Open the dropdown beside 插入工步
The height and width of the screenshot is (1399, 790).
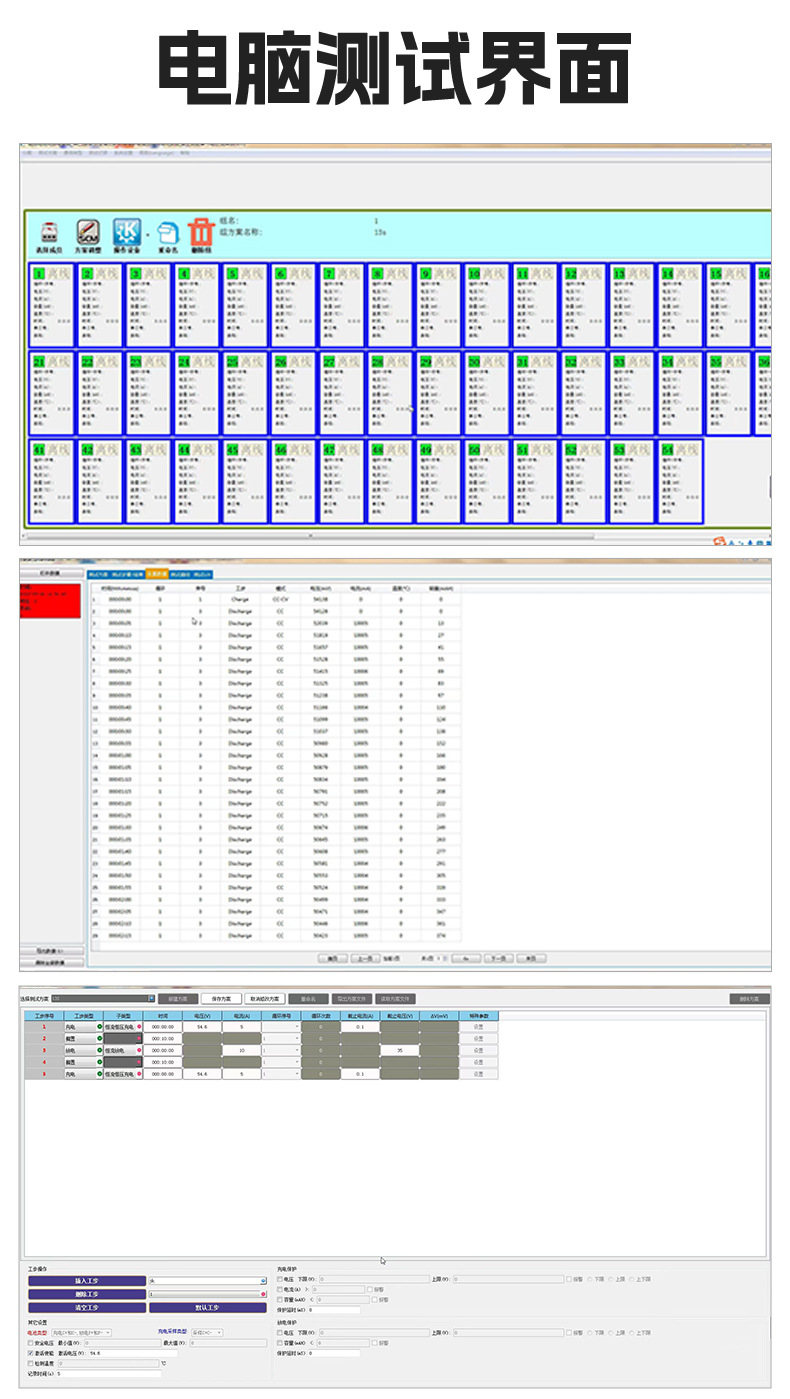[207, 1280]
